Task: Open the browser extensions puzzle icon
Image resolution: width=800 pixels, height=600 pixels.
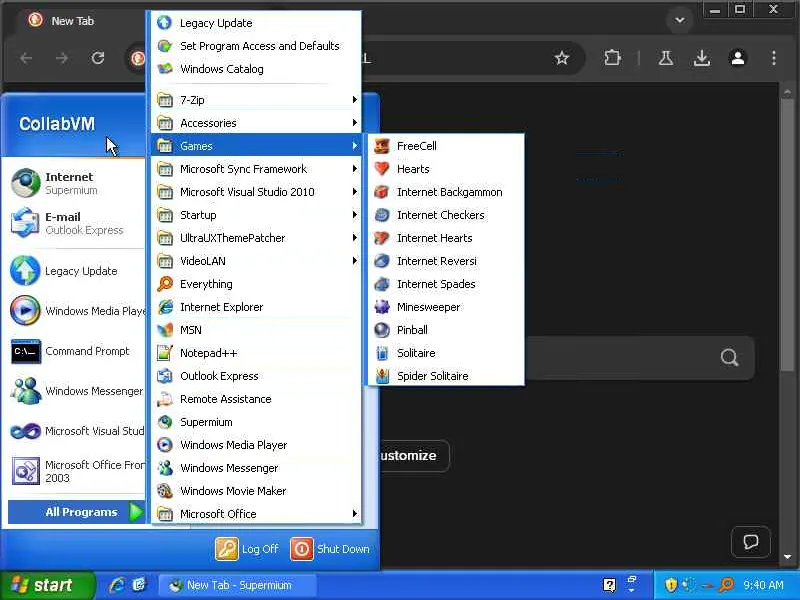Action: 612,58
